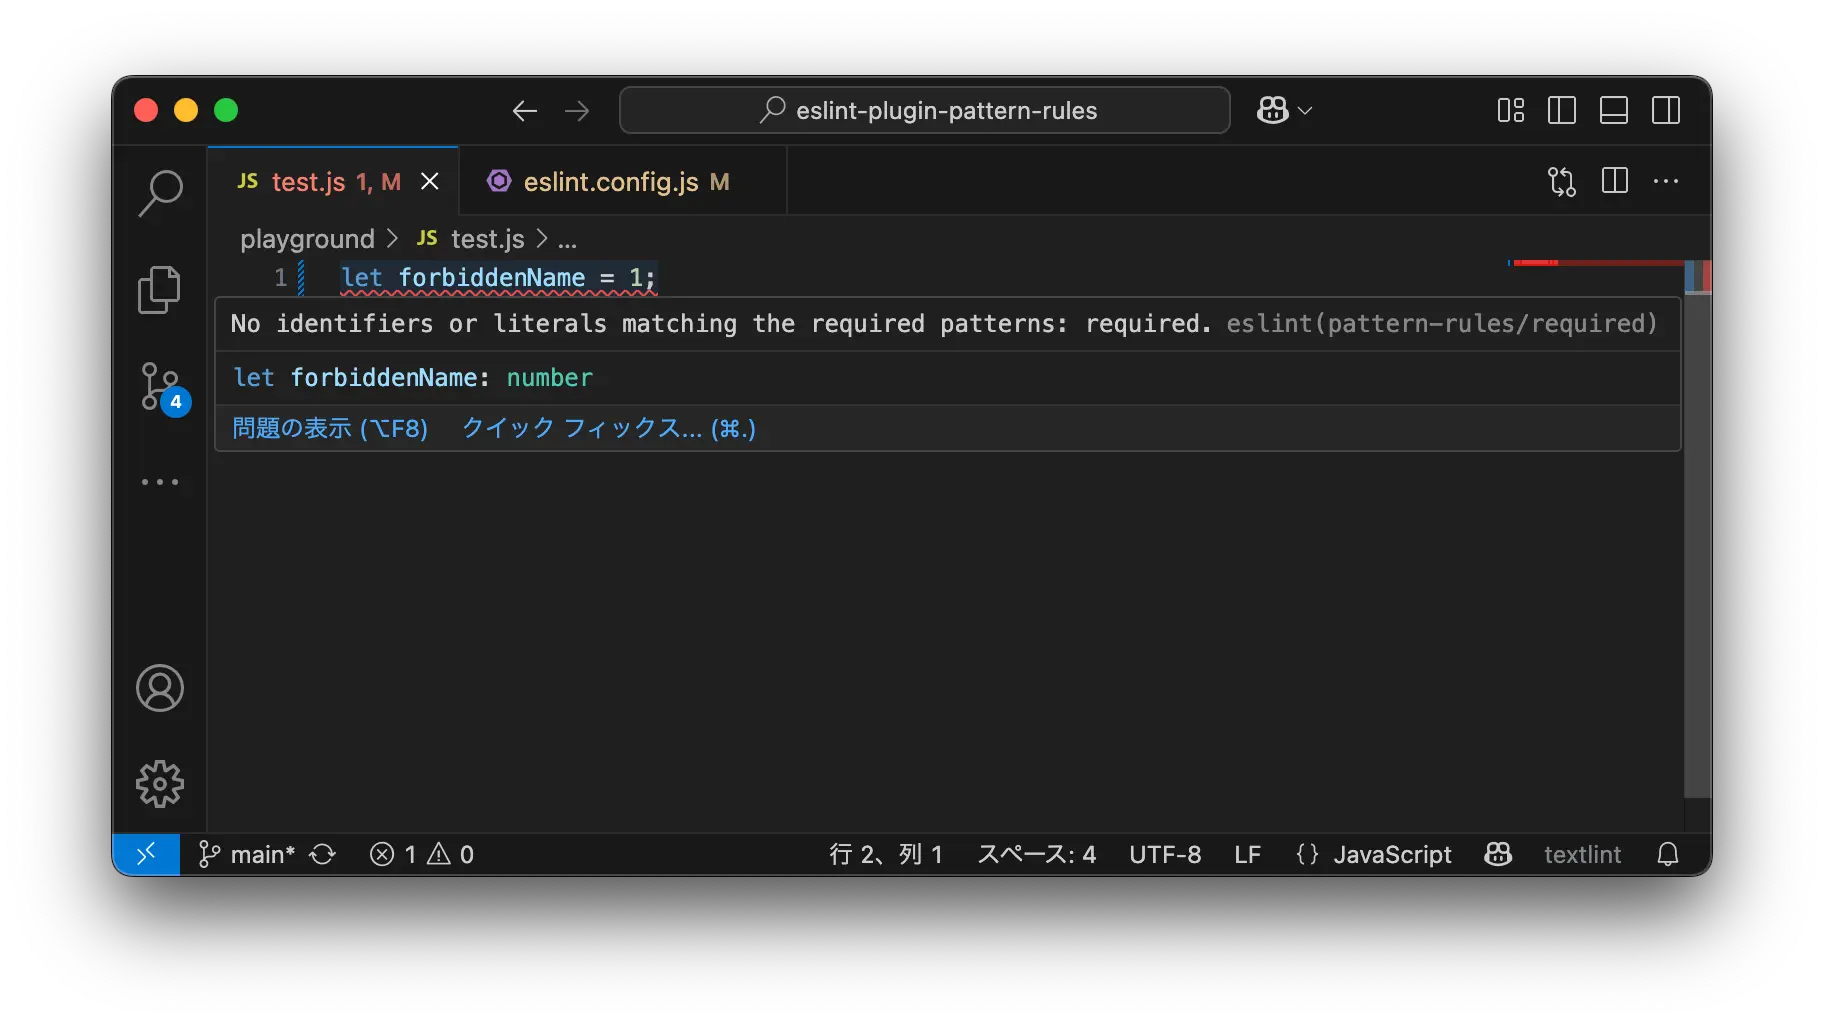Image resolution: width=1824 pixels, height=1024 pixels.
Task: Click the eslint(pattern-rules/required) rule label
Action: [1442, 323]
